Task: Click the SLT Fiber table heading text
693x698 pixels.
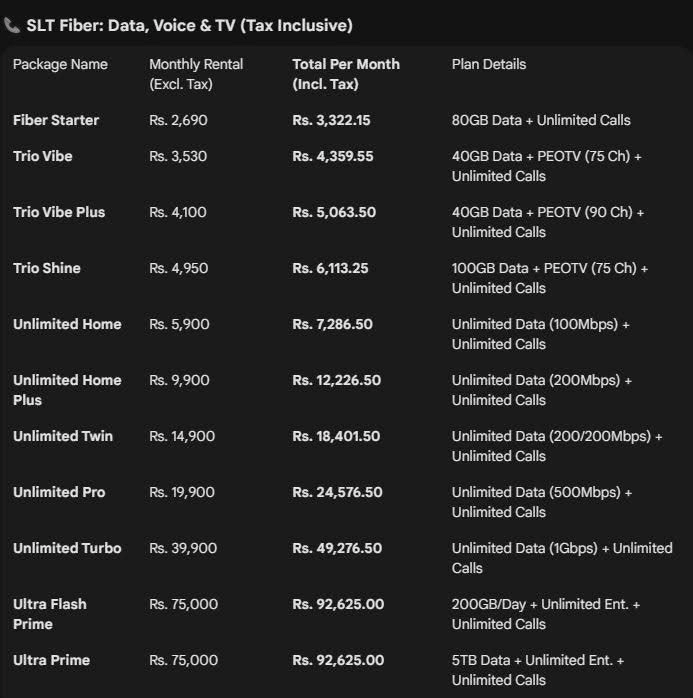Action: click(x=189, y=26)
